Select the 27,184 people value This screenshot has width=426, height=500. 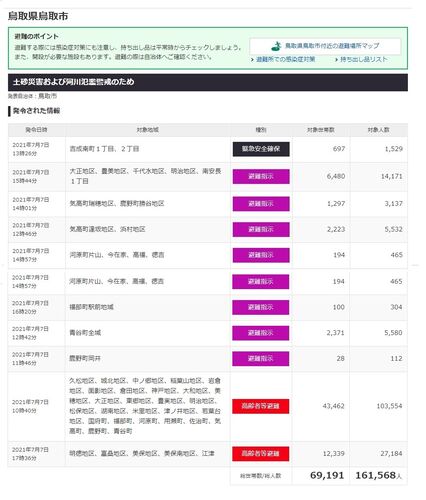(x=391, y=453)
